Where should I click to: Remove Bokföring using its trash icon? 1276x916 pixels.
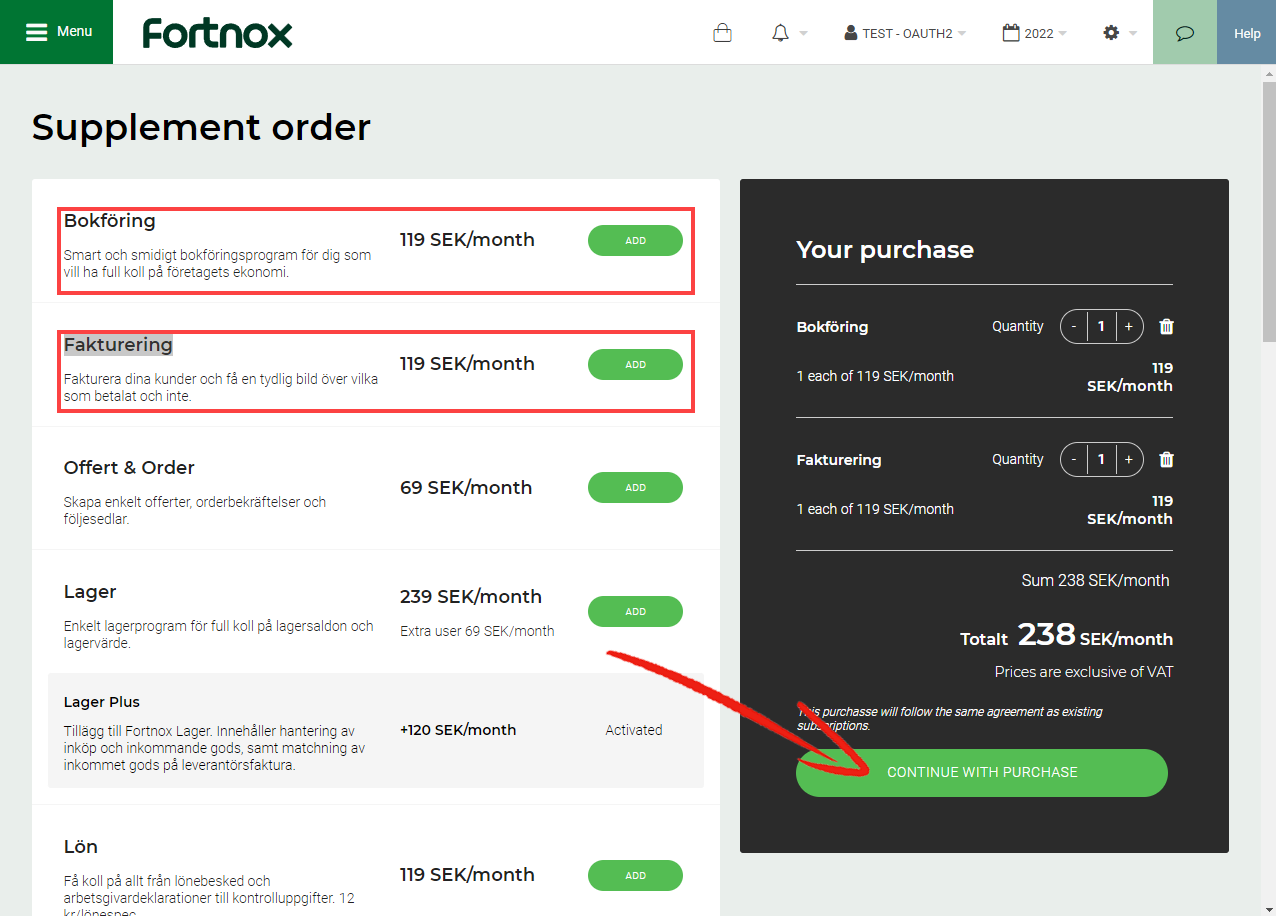[x=1166, y=326]
